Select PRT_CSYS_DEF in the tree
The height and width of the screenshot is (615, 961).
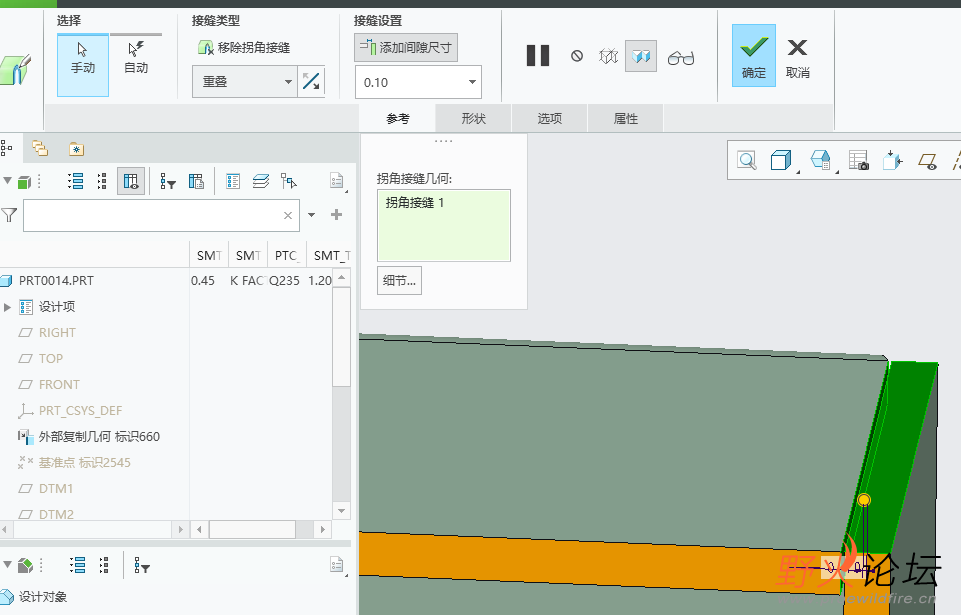pos(80,410)
